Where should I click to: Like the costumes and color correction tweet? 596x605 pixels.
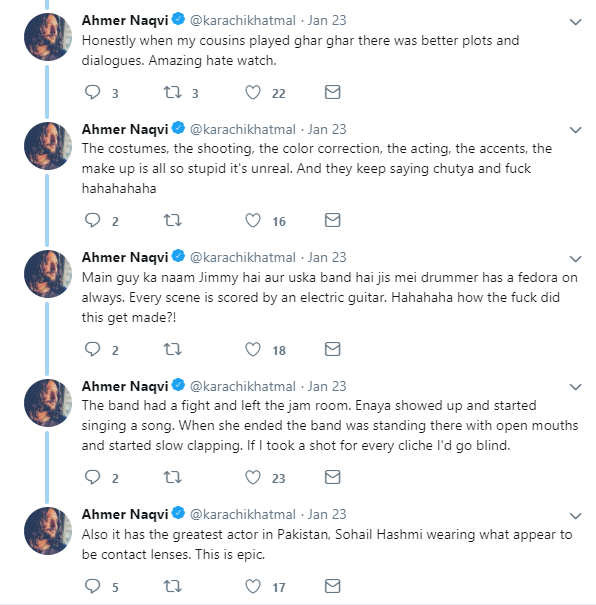pyautogui.click(x=253, y=221)
